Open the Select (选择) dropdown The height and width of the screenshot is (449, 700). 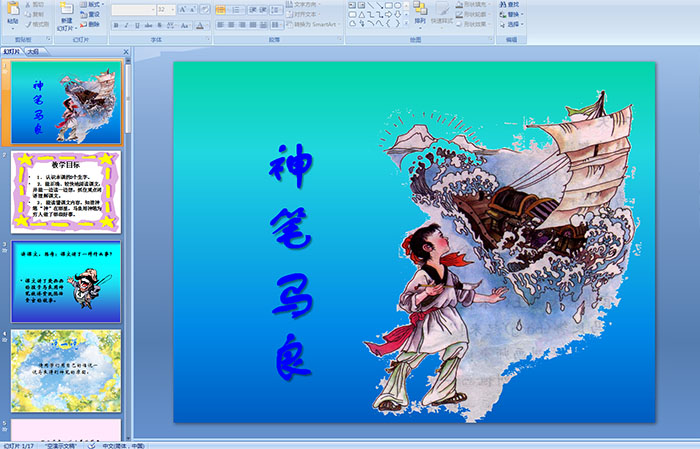click(x=512, y=24)
